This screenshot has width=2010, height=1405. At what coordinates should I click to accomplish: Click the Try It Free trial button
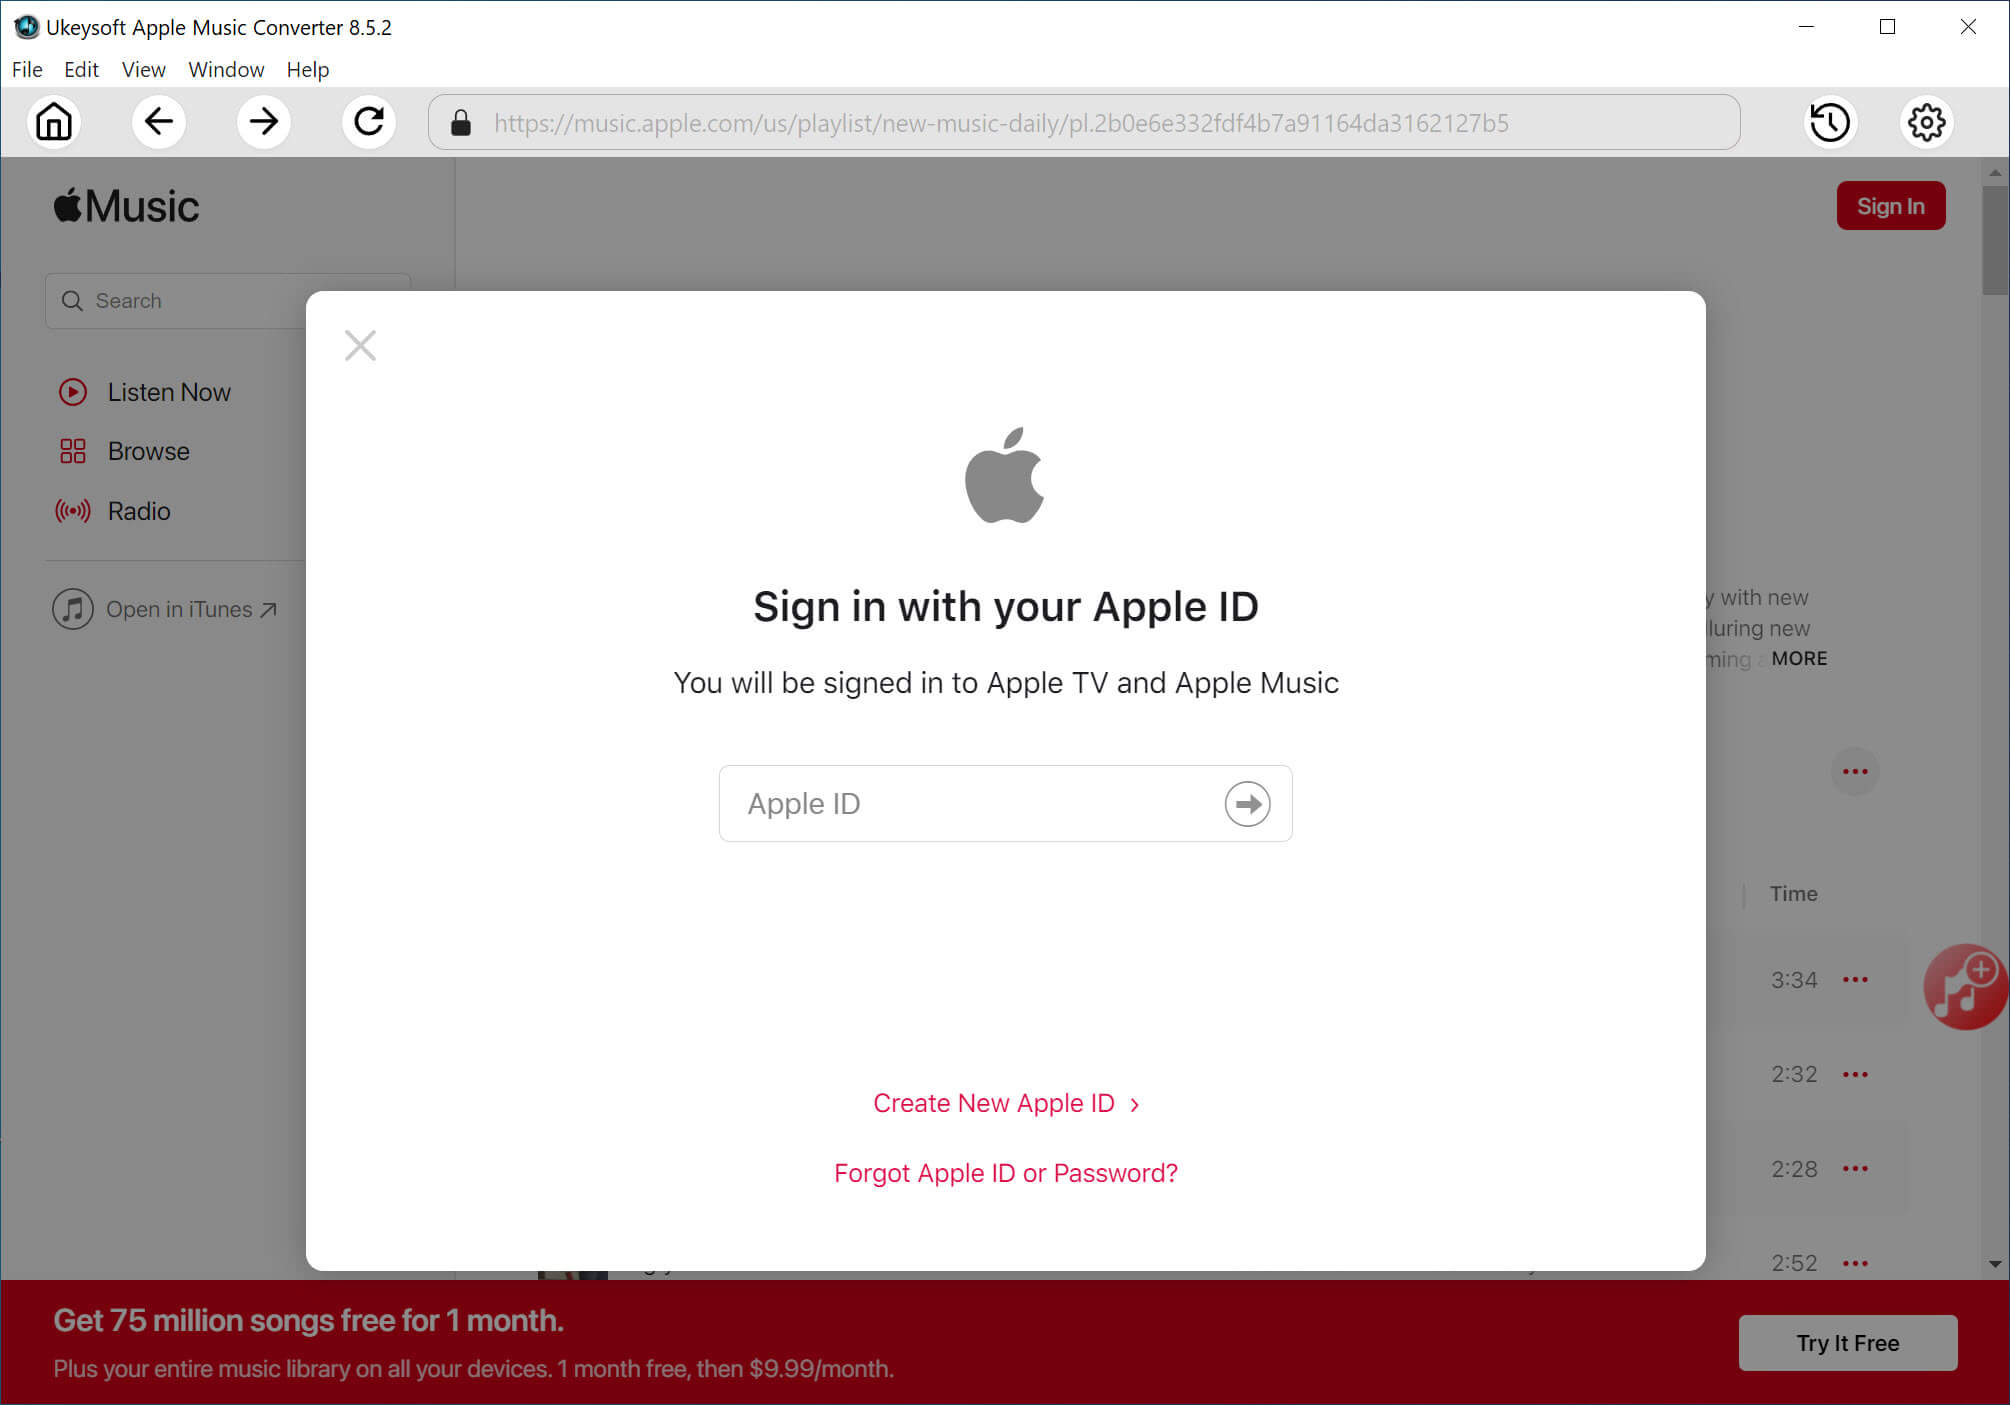coord(1848,1342)
